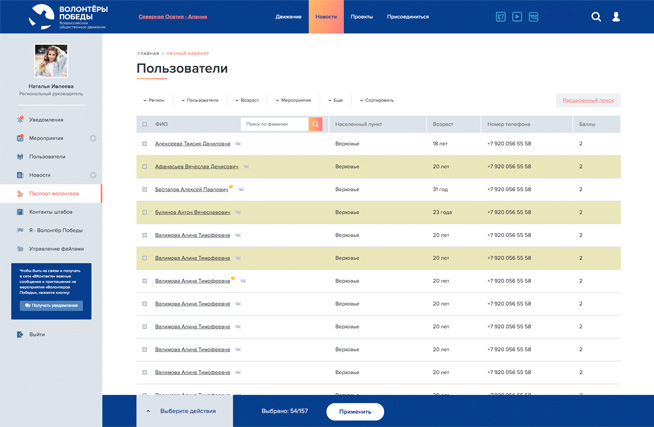Click Наталья Ивлеева's profile photo
654x427 pixels.
click(51, 61)
